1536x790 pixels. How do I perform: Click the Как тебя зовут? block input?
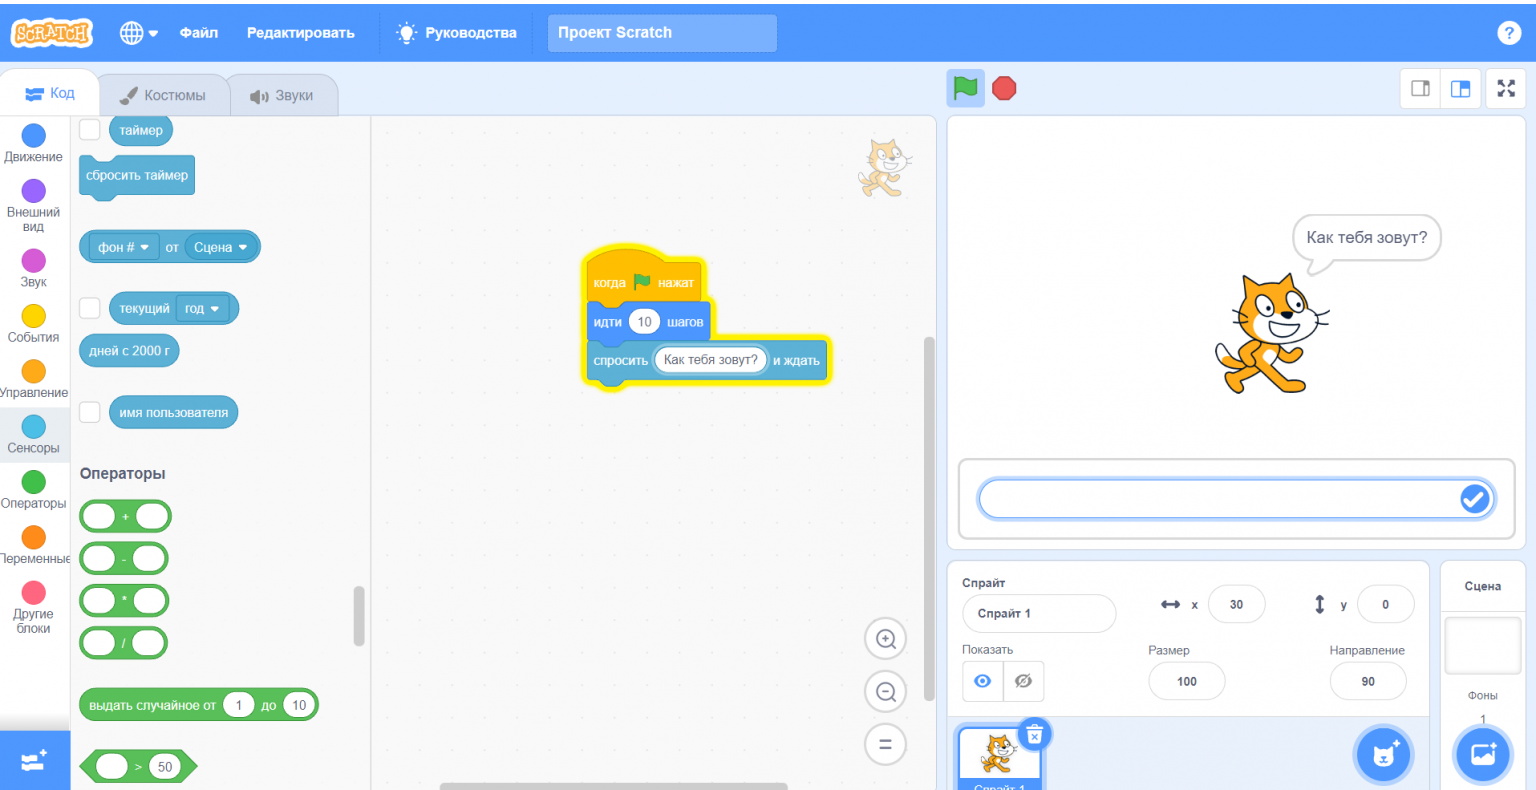[710, 360]
